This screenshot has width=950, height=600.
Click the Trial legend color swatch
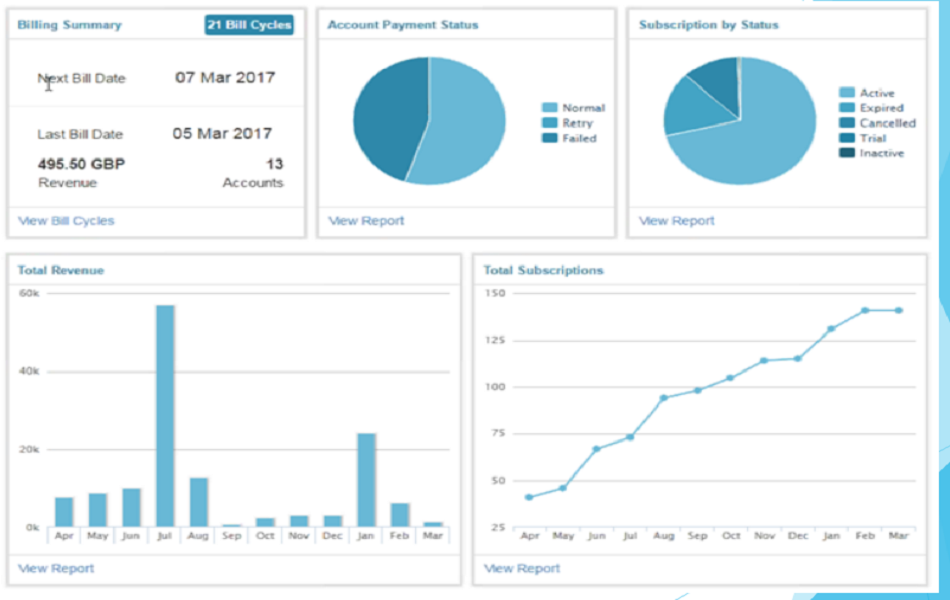coord(847,138)
